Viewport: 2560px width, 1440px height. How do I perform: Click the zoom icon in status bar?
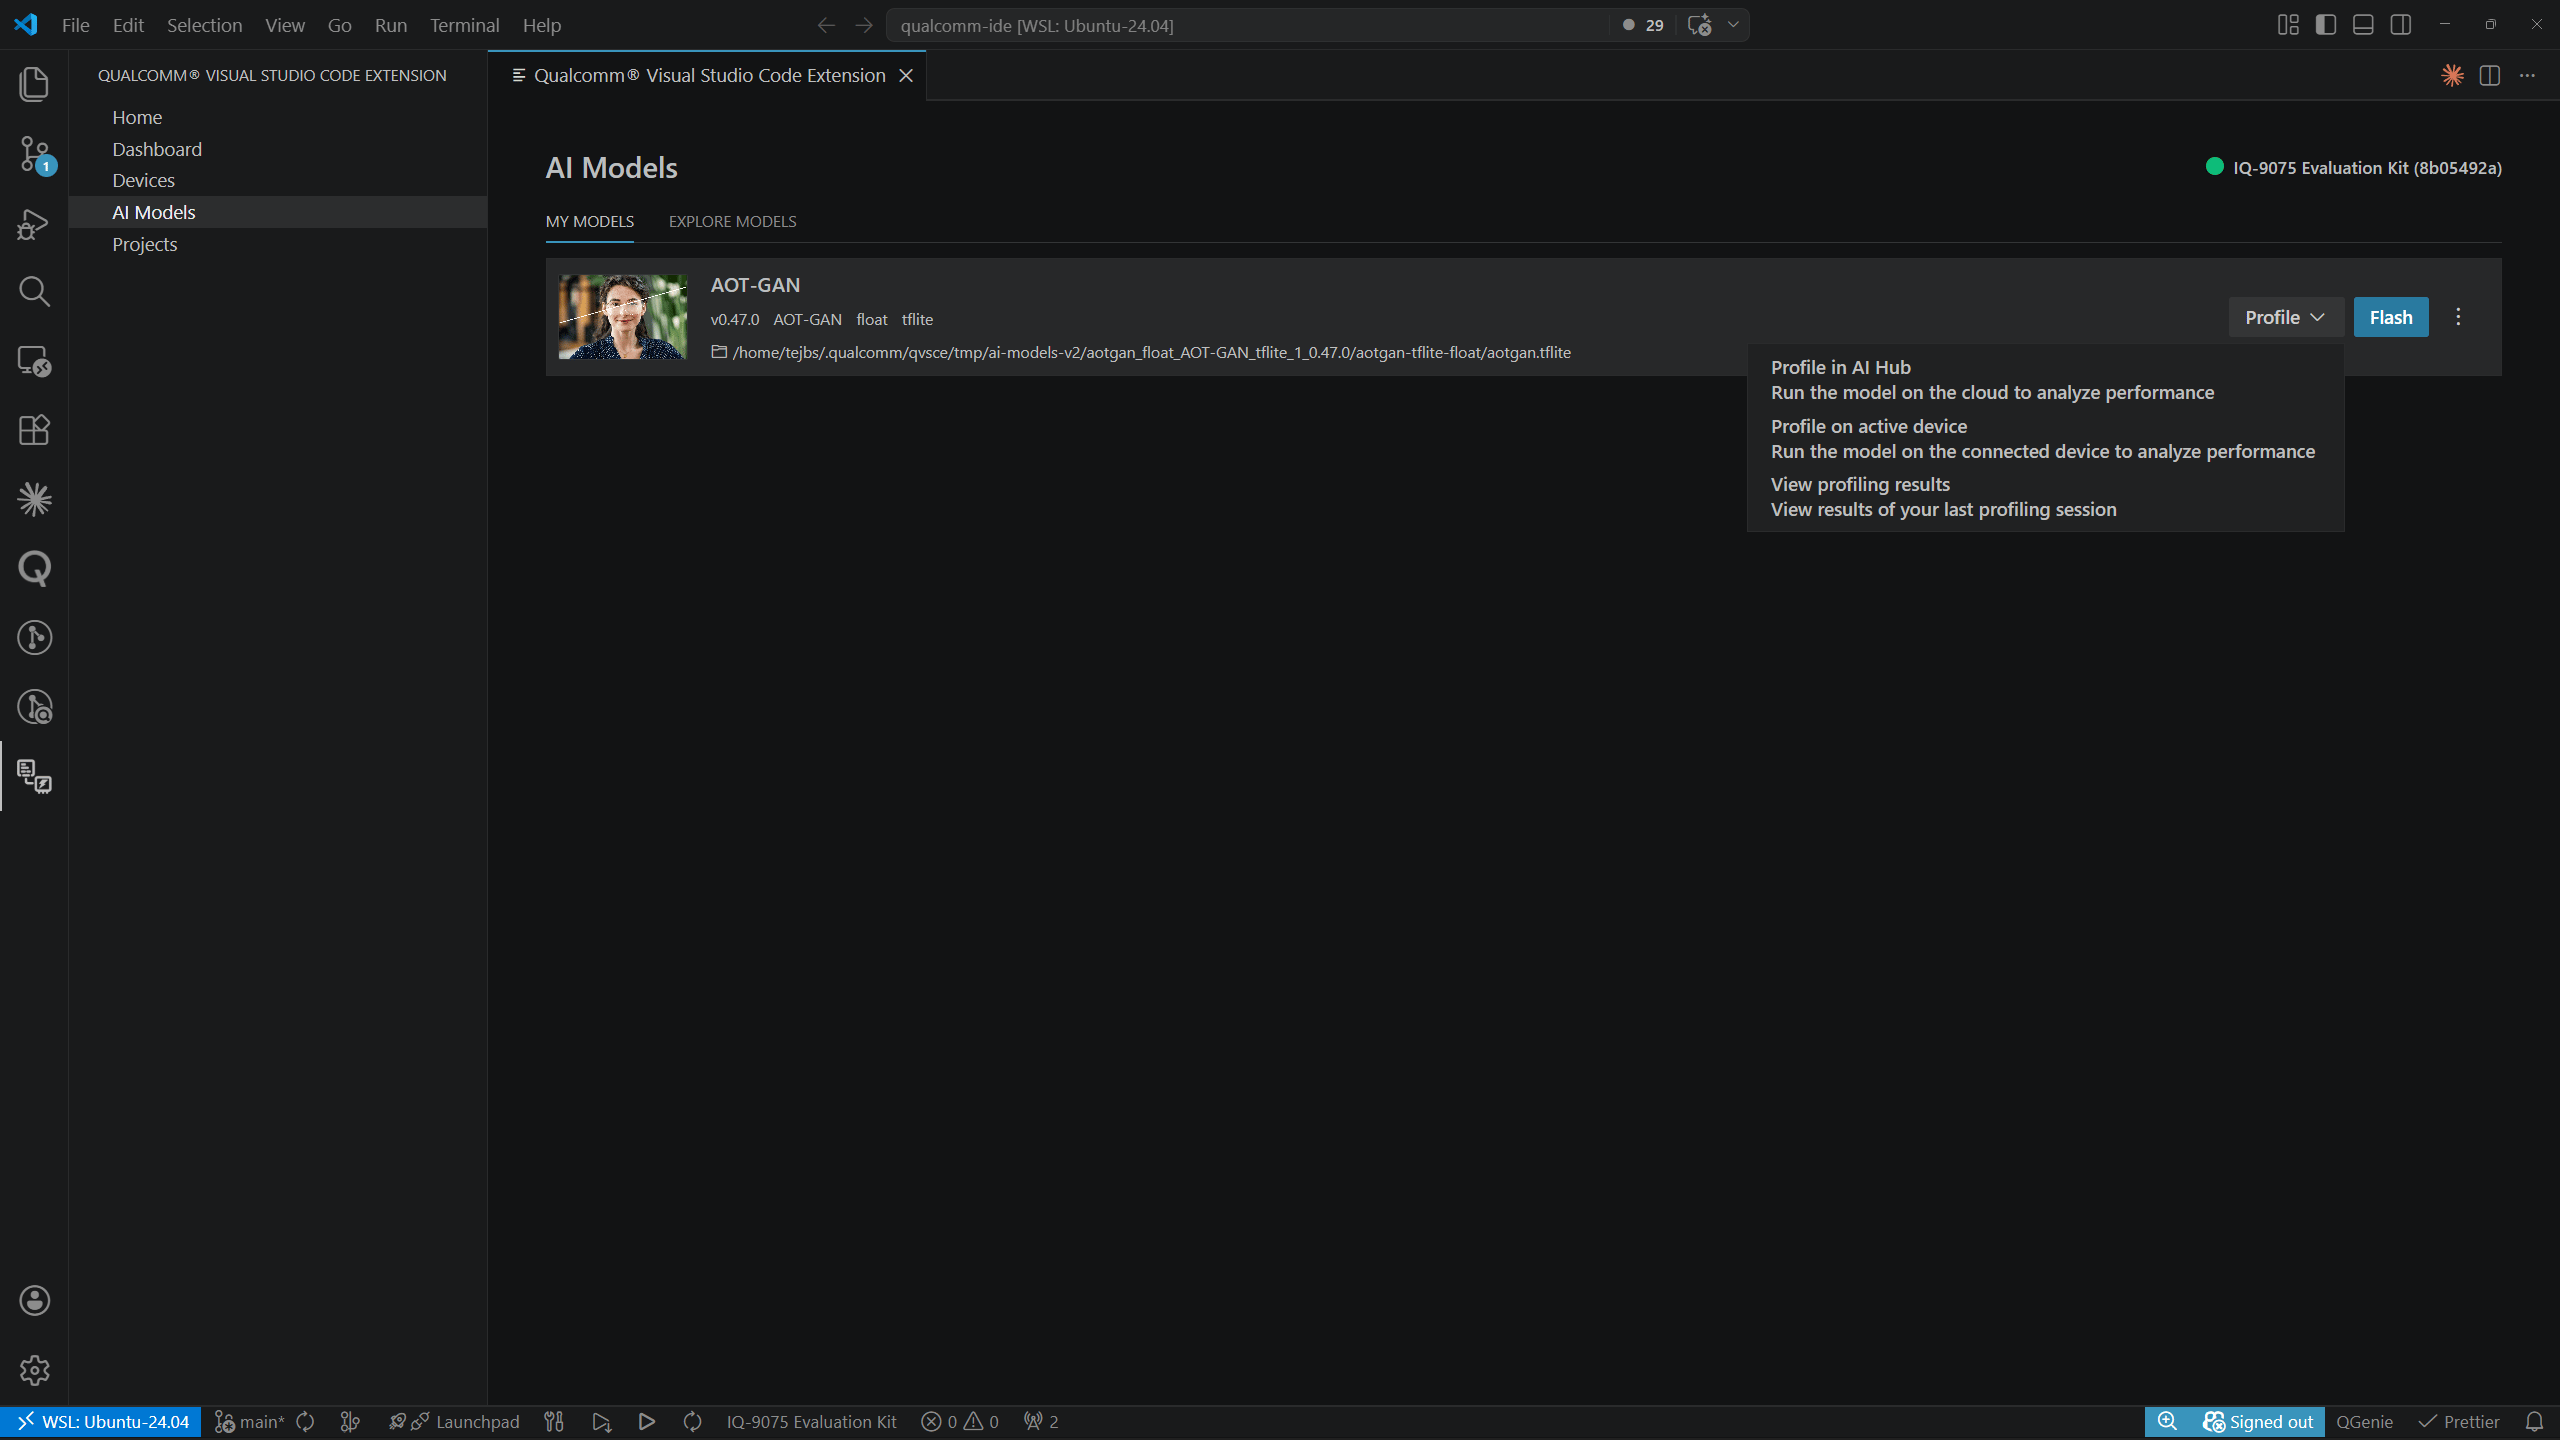click(x=2167, y=1422)
